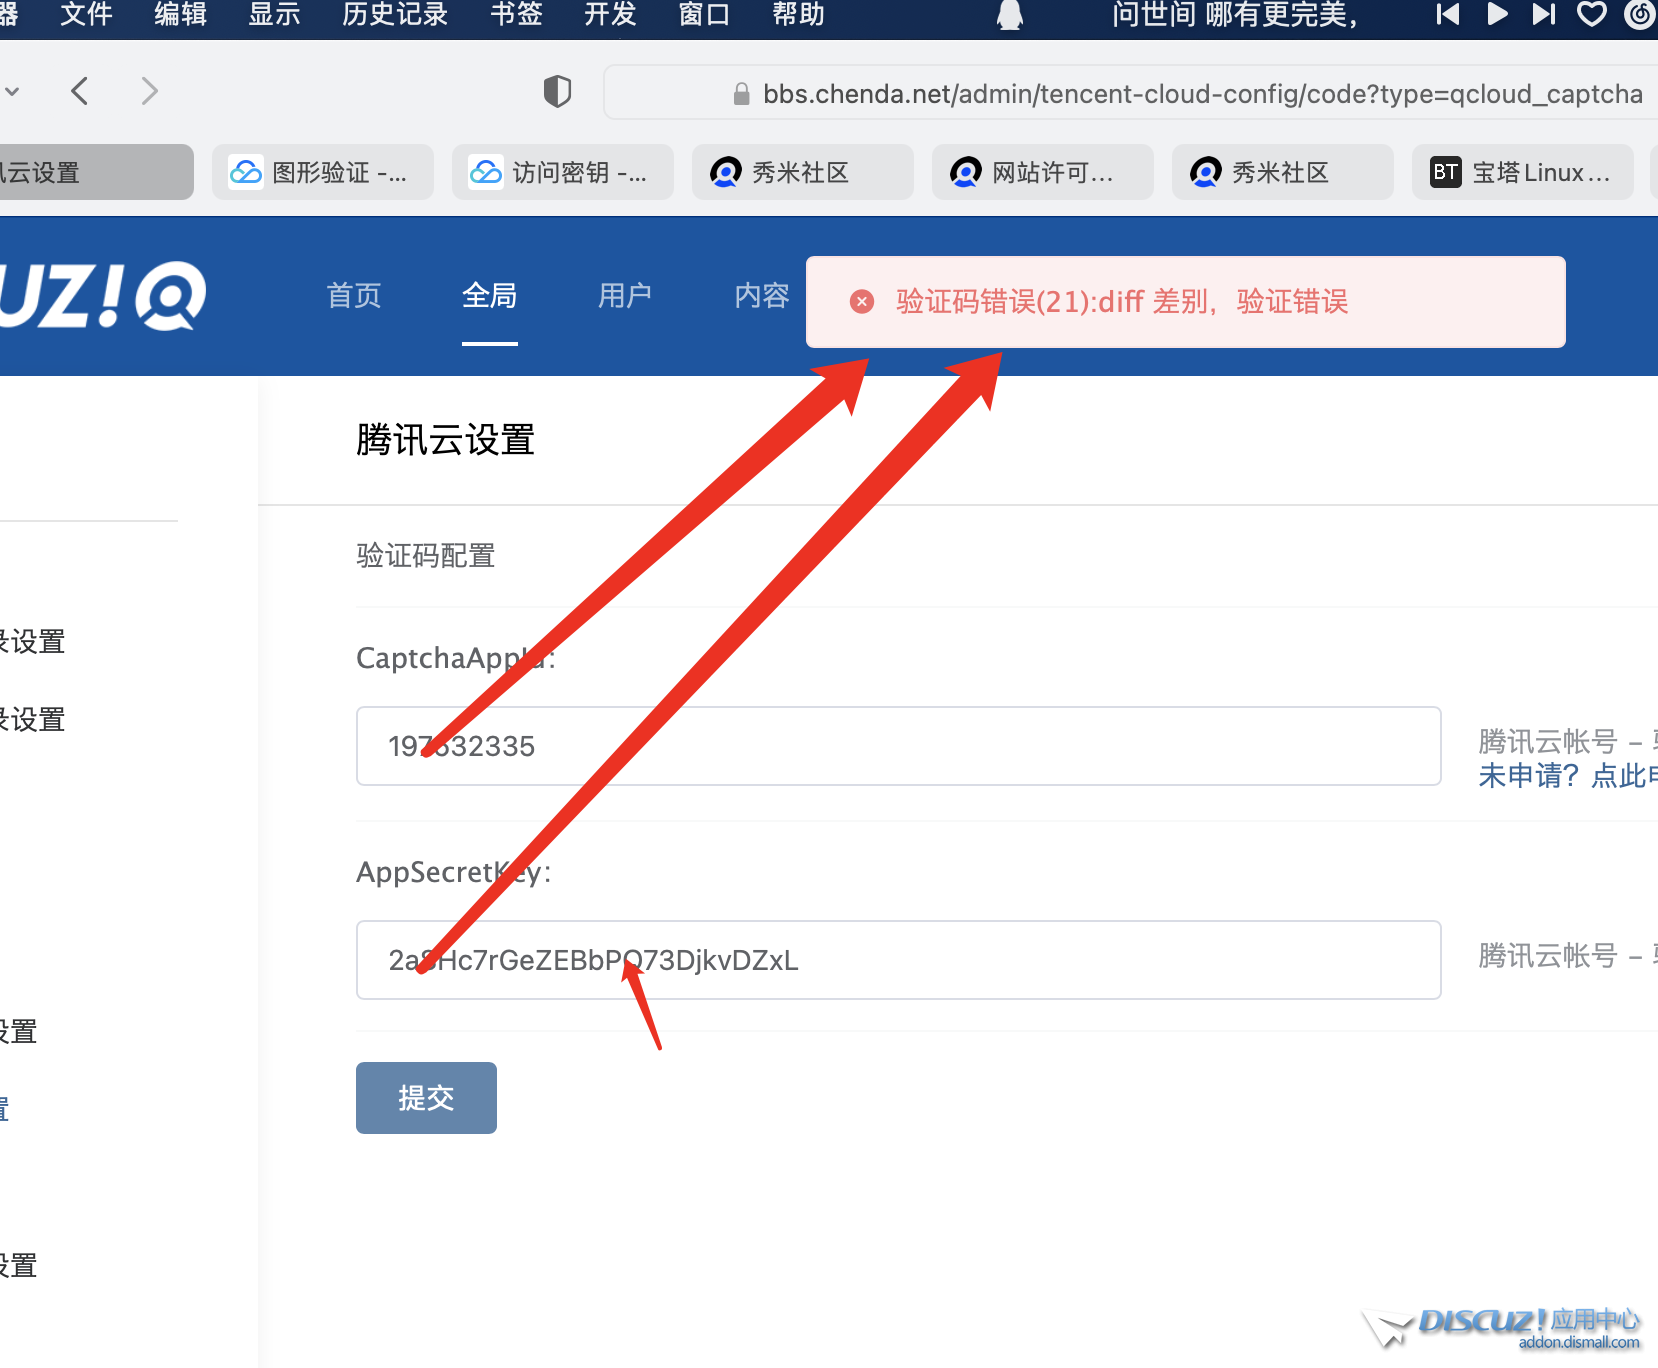Click the 验证码配置 section label
This screenshot has height=1368, width=1658.
[x=426, y=556]
